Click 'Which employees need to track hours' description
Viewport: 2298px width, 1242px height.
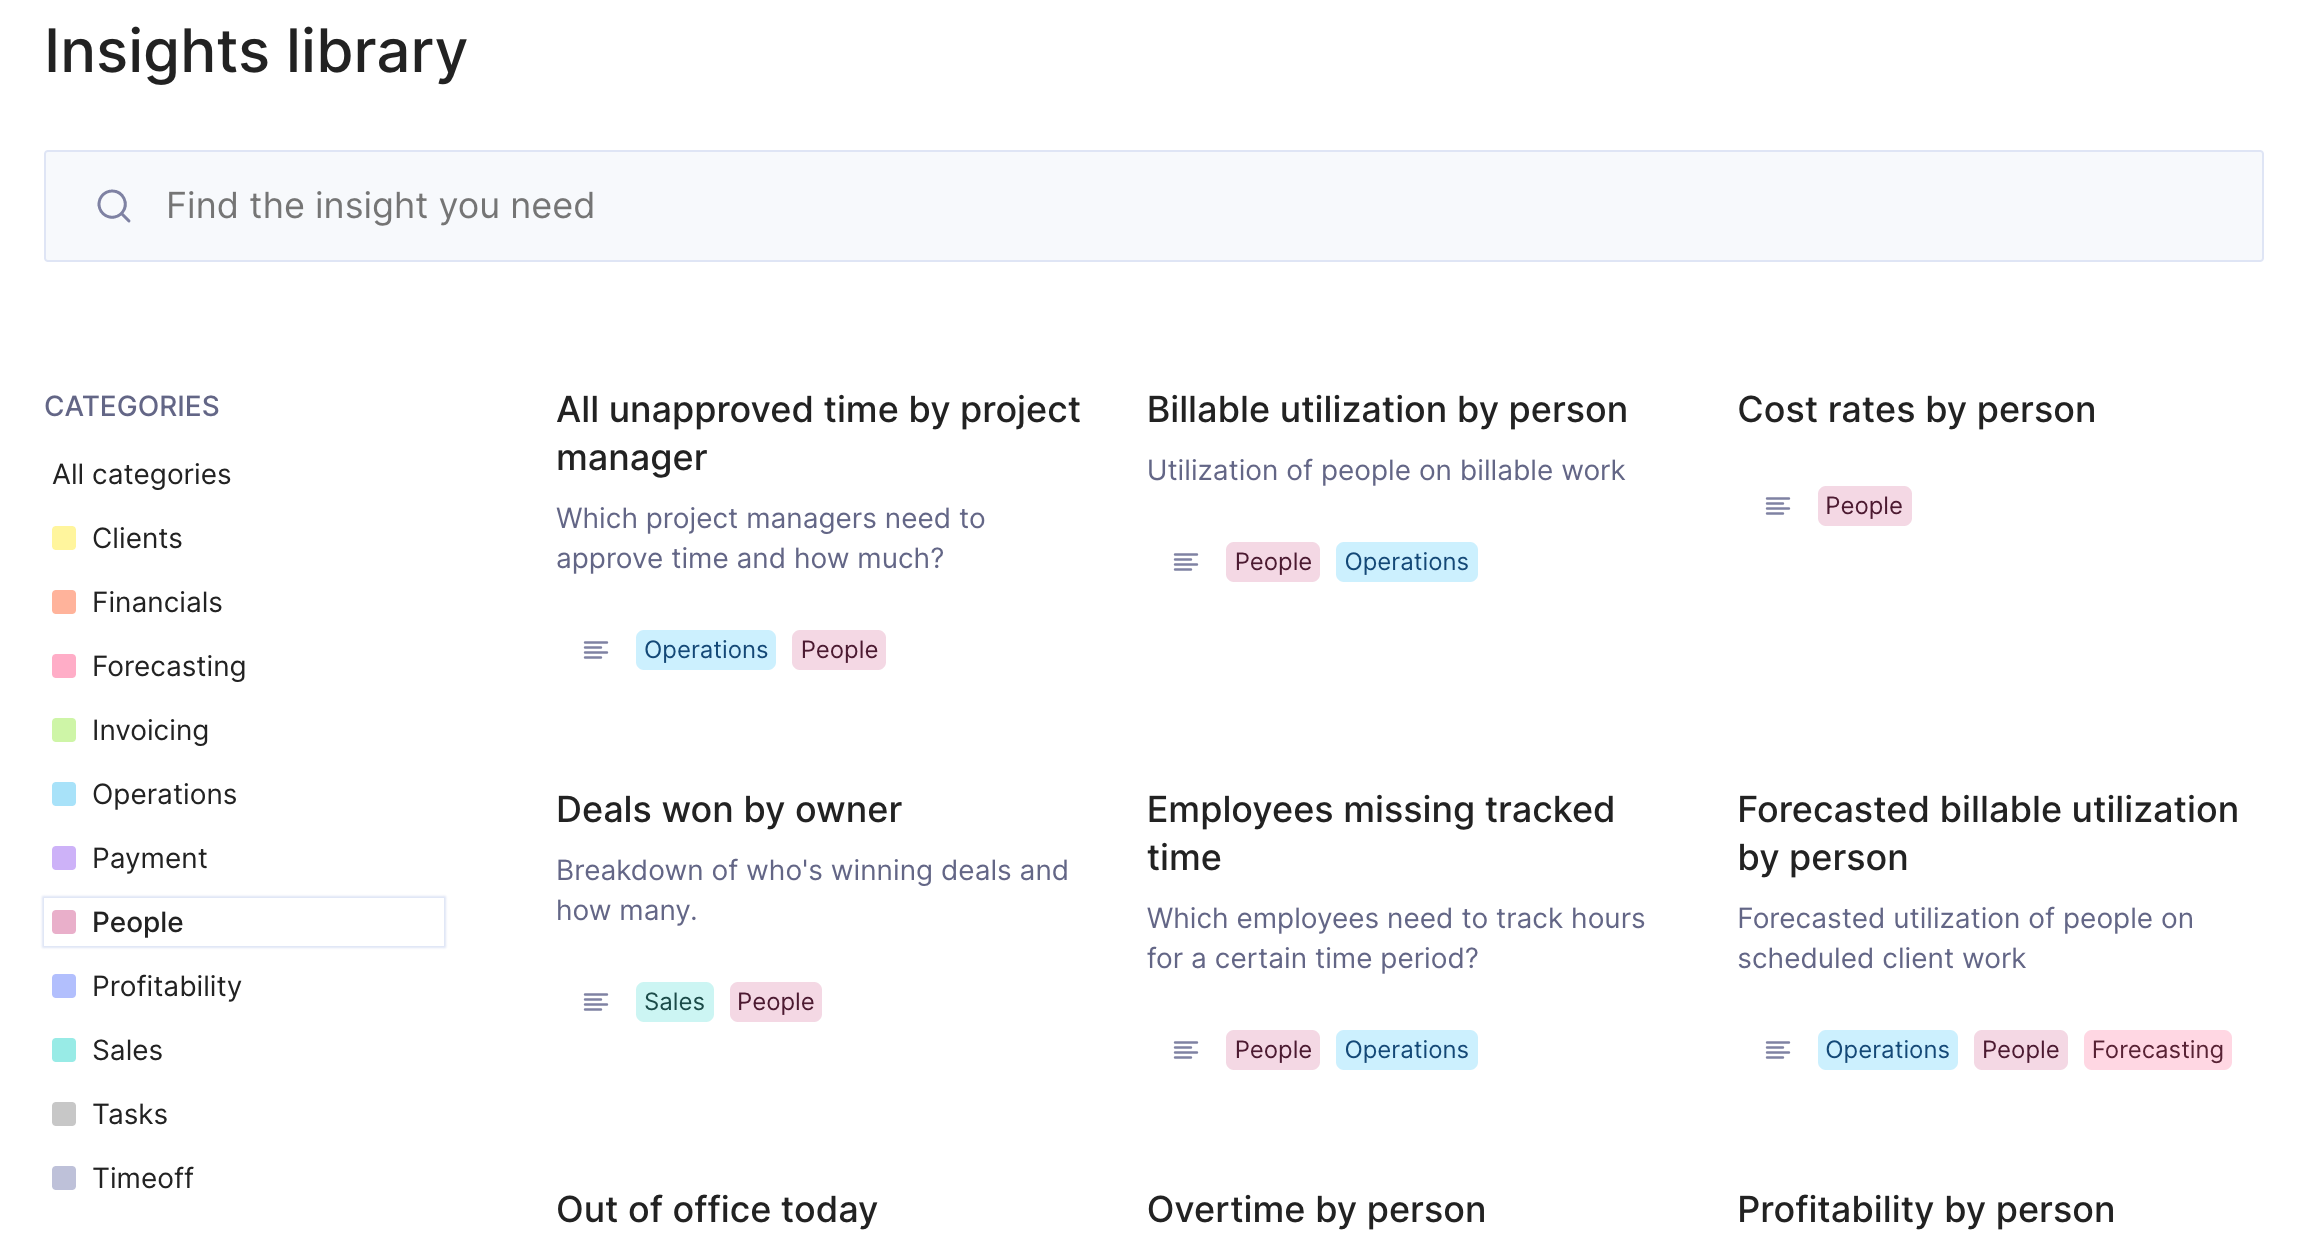[1396, 938]
